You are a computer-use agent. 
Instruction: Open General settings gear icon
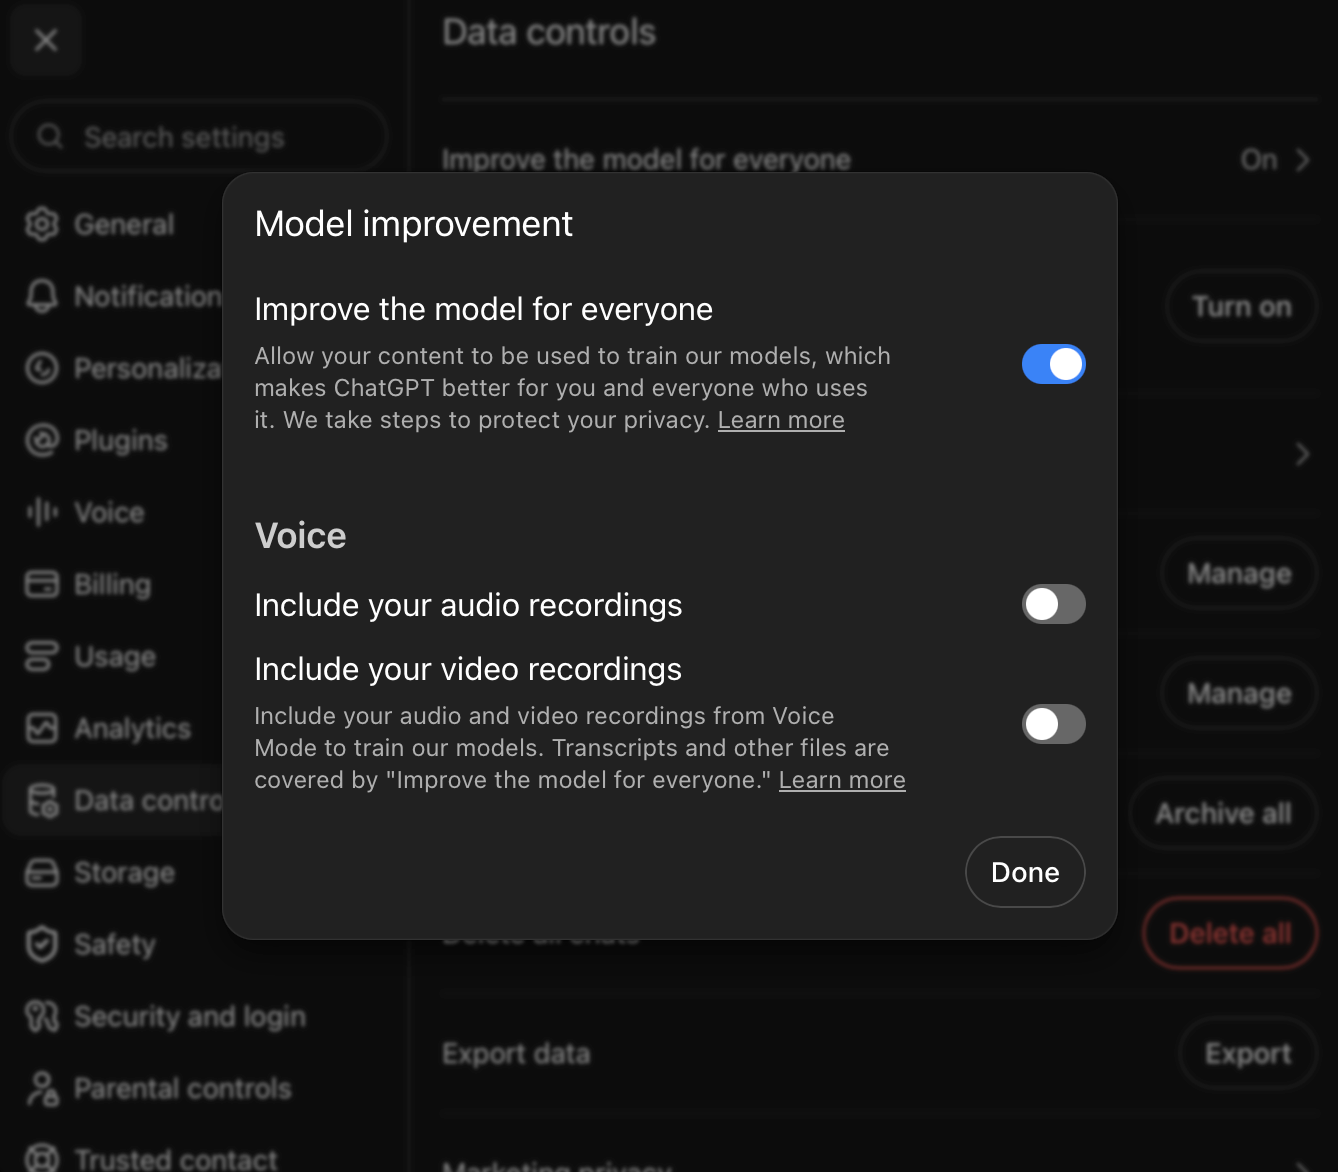tap(42, 224)
